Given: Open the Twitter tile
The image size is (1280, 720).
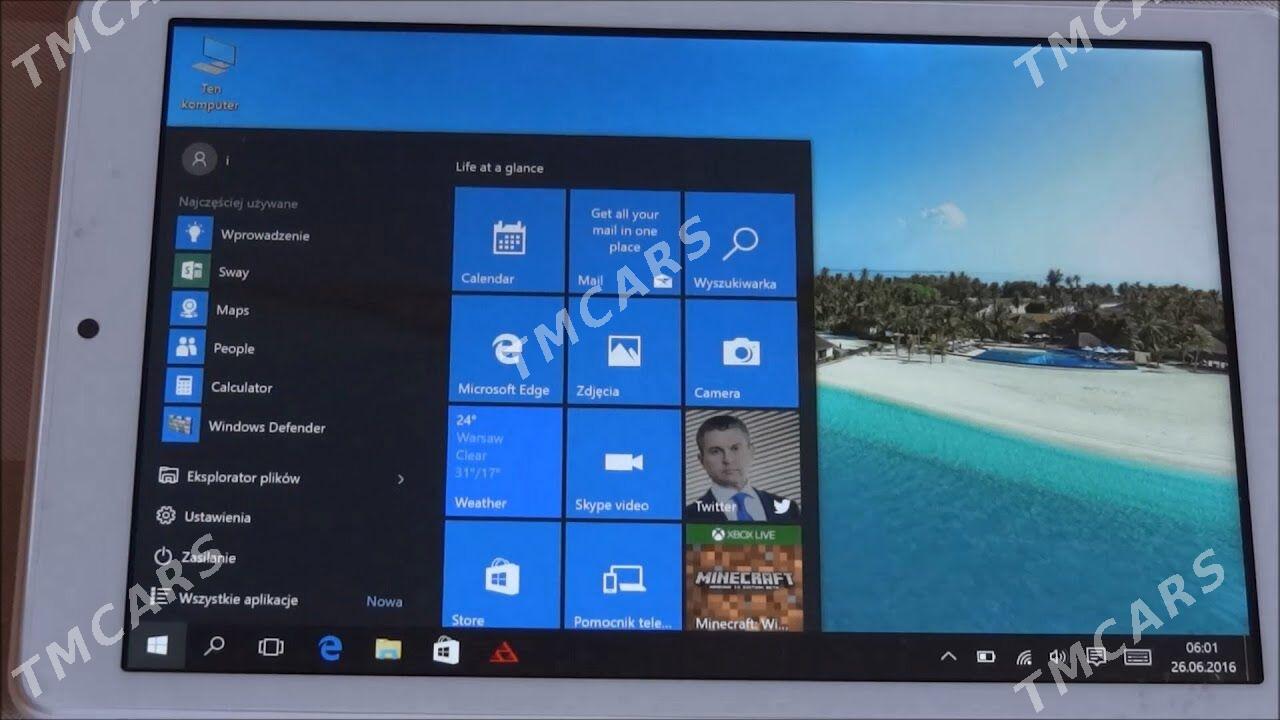Looking at the screenshot, I should pos(742,465).
